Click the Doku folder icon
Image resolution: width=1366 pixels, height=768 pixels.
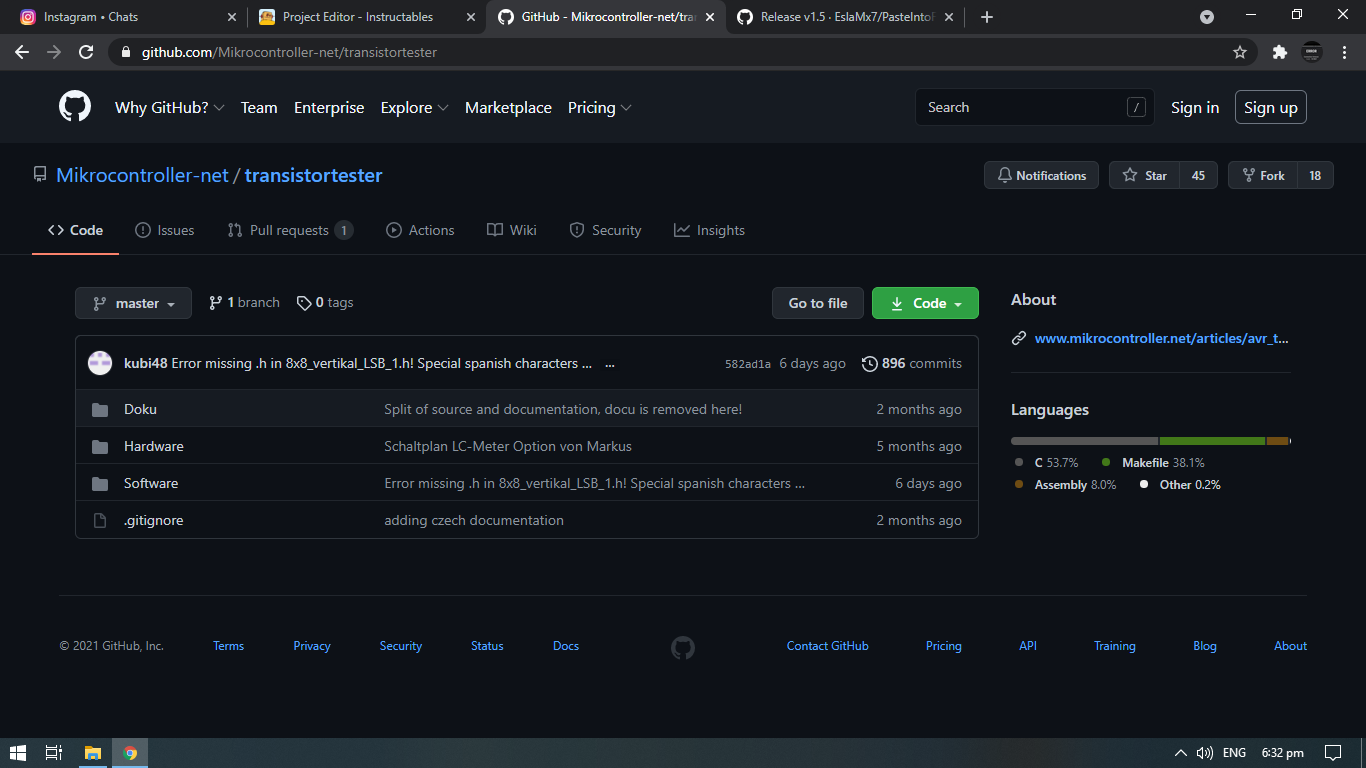[100, 409]
